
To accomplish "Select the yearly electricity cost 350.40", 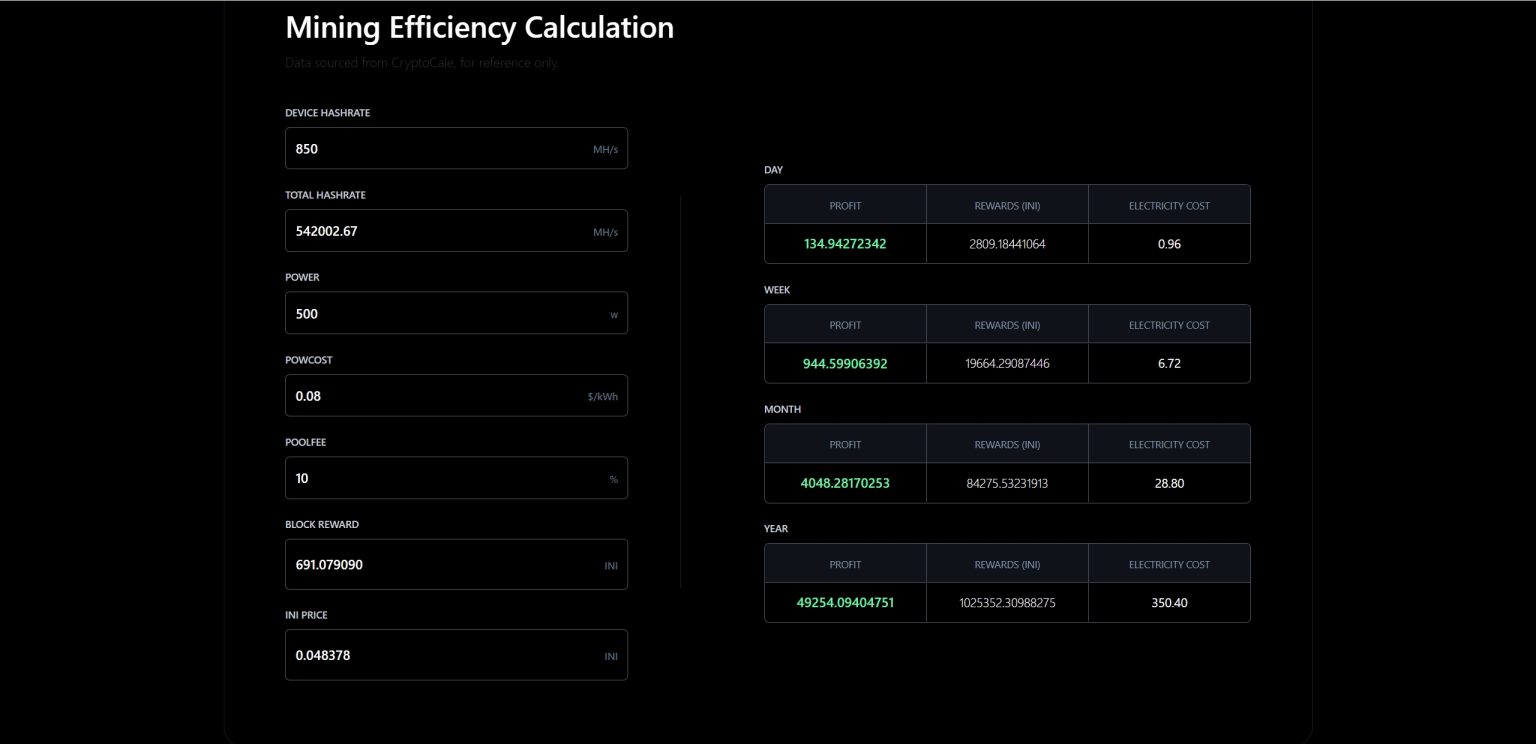I will point(1169,603).
